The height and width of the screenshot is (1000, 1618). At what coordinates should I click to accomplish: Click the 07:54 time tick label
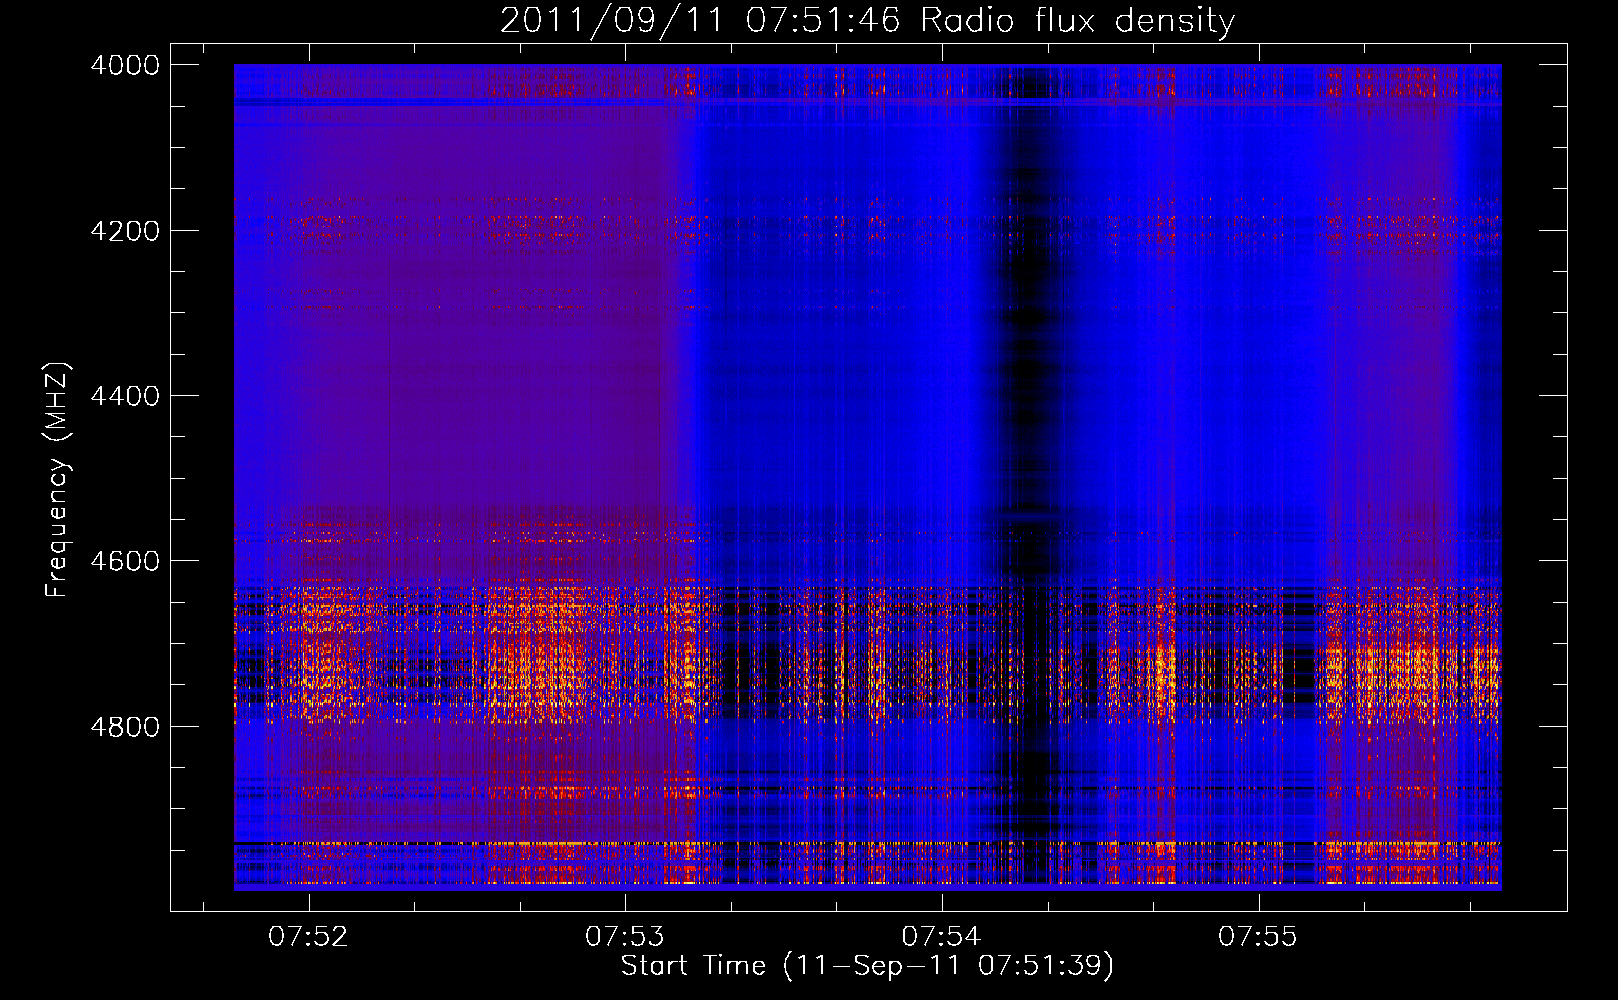pyautogui.click(x=942, y=937)
